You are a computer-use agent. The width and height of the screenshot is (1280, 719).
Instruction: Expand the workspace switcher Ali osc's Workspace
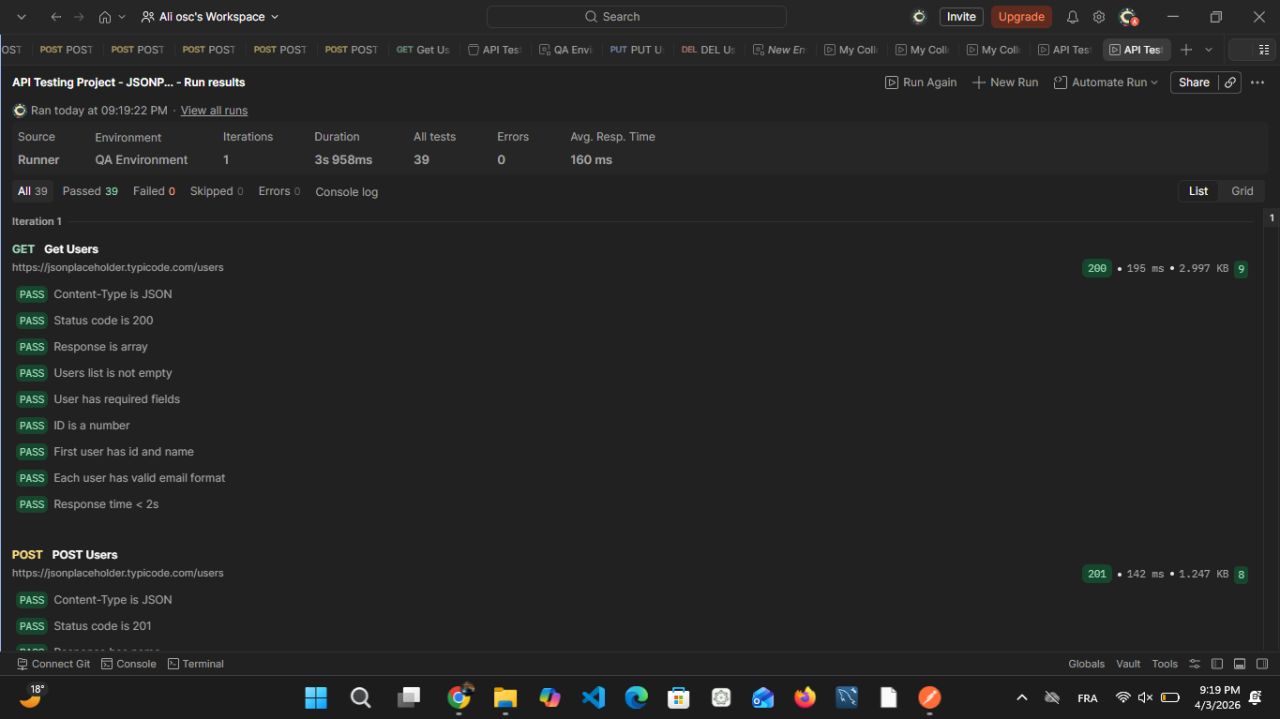click(x=210, y=17)
